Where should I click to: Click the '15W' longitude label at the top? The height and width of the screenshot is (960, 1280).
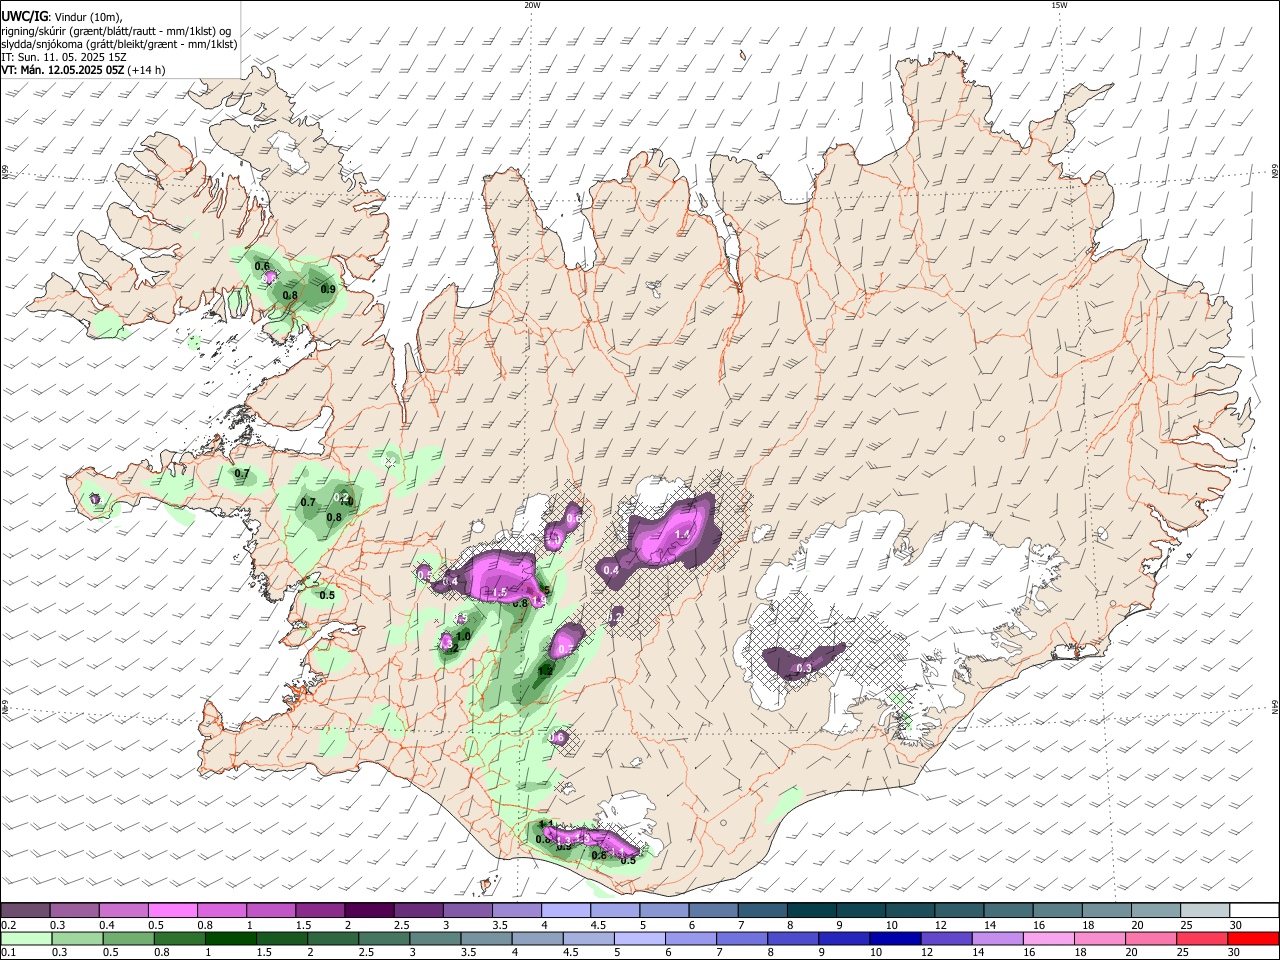[x=1059, y=5]
